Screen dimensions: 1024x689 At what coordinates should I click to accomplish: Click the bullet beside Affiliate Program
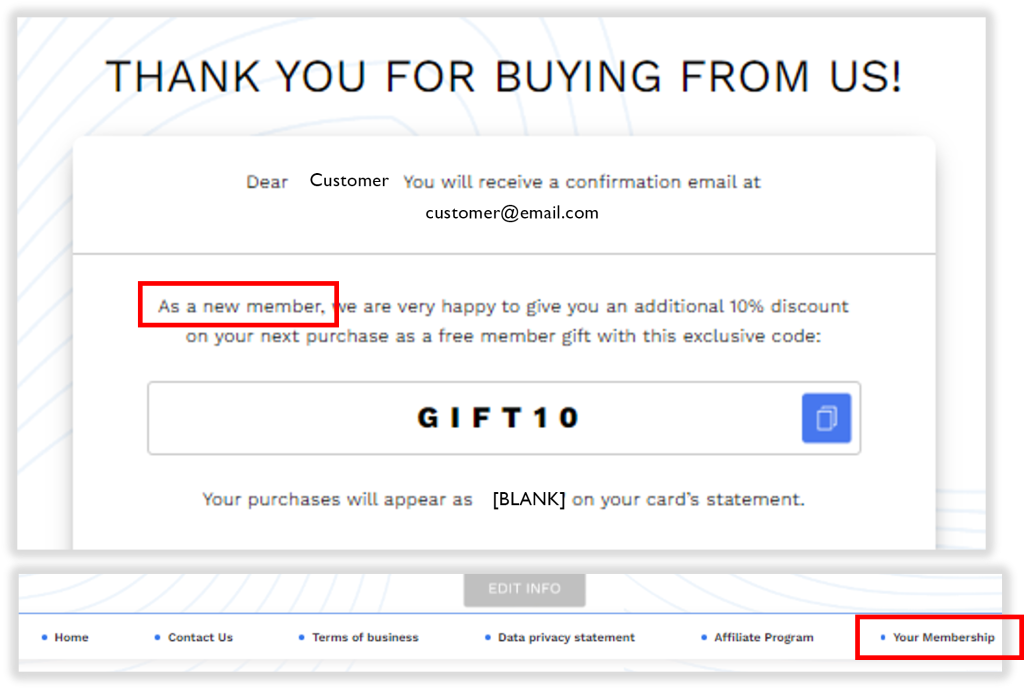(704, 637)
